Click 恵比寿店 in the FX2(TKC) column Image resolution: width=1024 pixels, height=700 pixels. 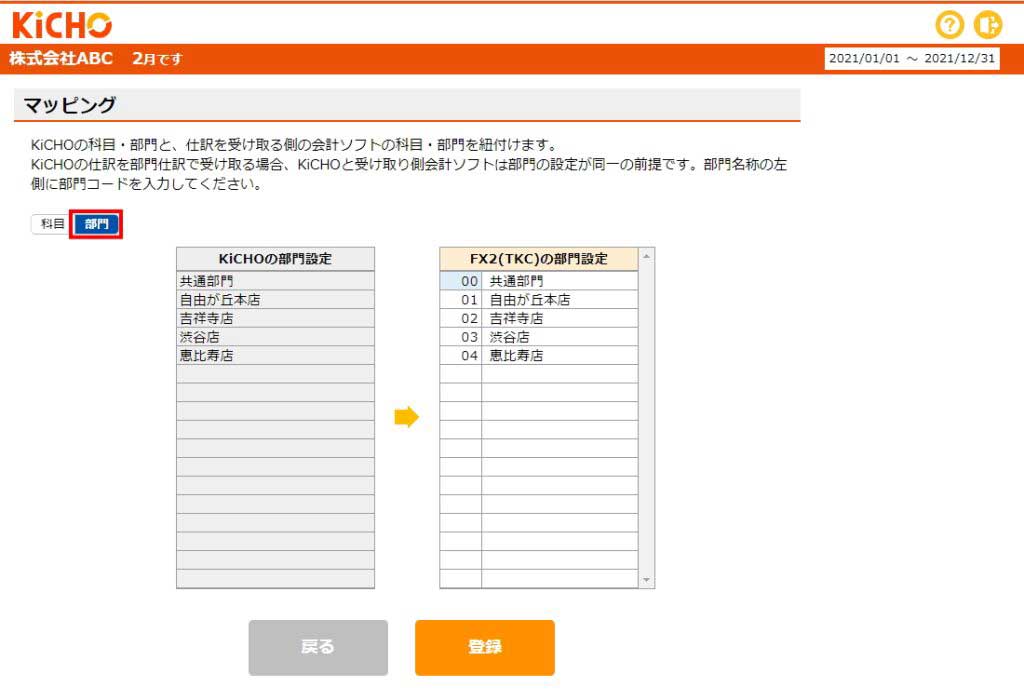(560, 355)
